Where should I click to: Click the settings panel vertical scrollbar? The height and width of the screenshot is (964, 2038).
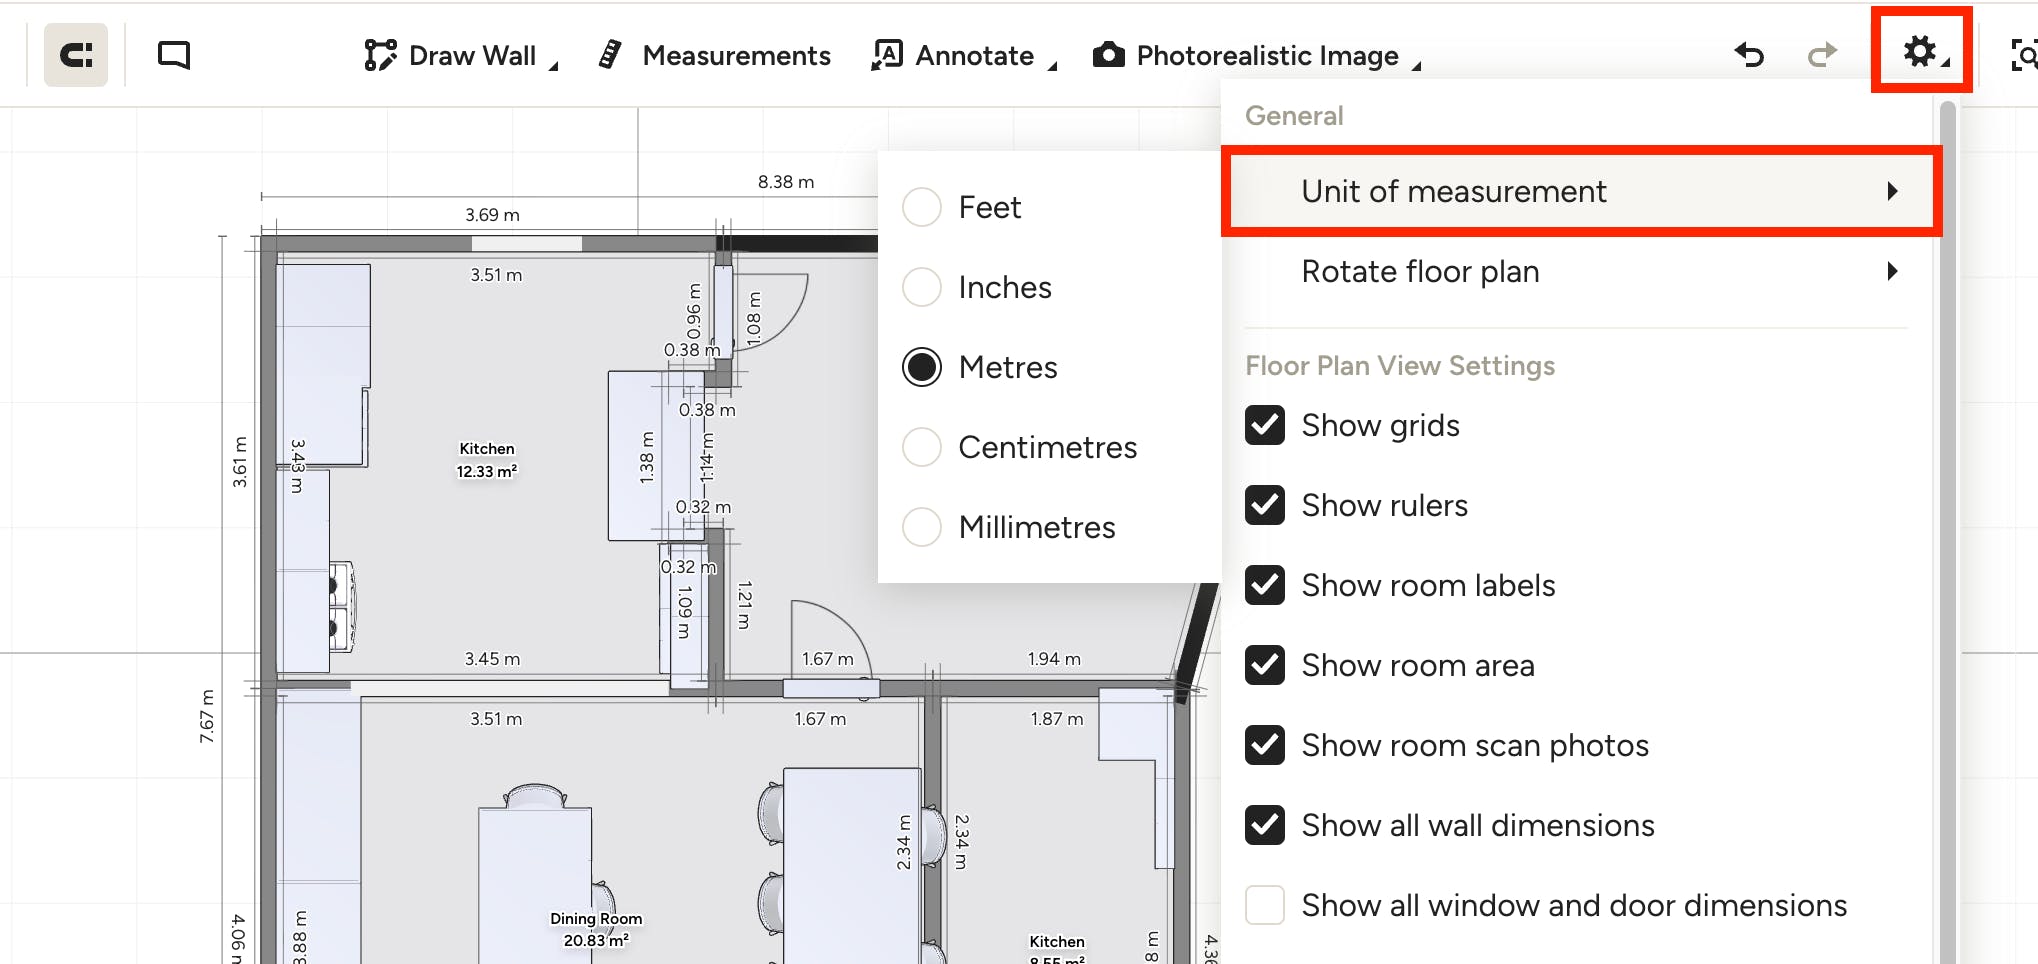(1947, 530)
